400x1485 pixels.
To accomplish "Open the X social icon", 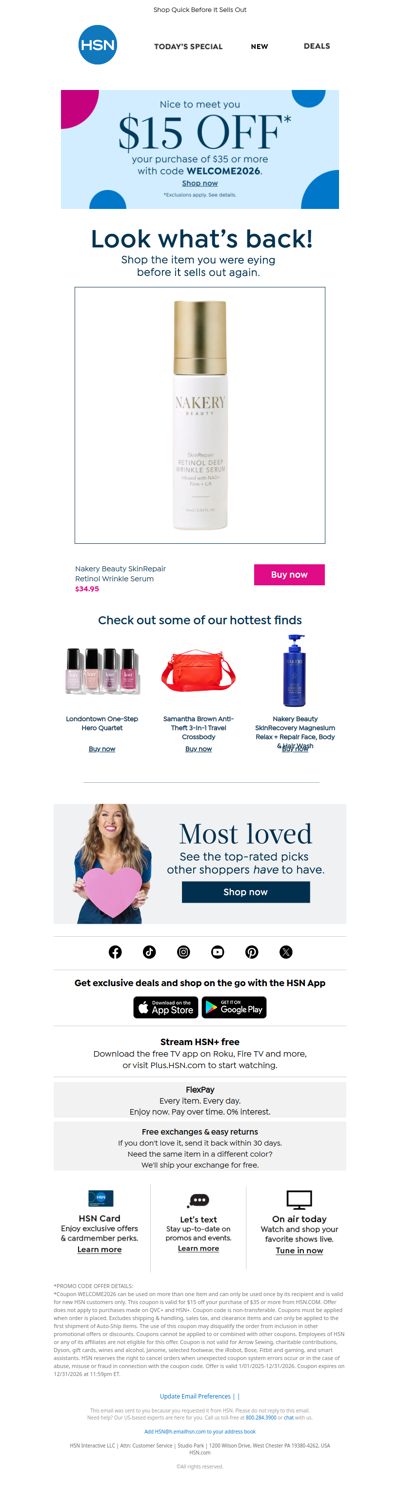I will click(x=285, y=952).
